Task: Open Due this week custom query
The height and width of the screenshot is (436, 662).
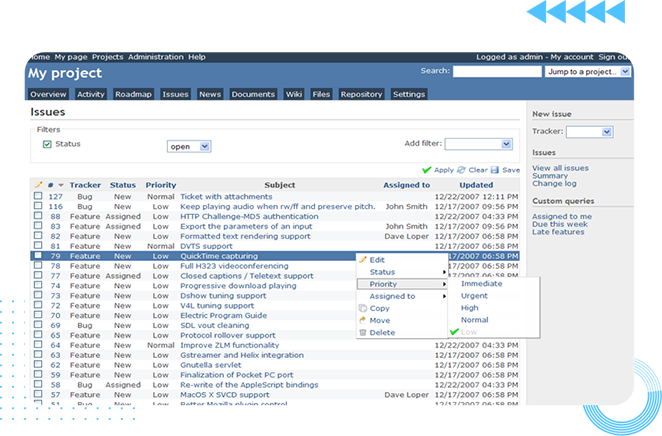Action: point(560,224)
